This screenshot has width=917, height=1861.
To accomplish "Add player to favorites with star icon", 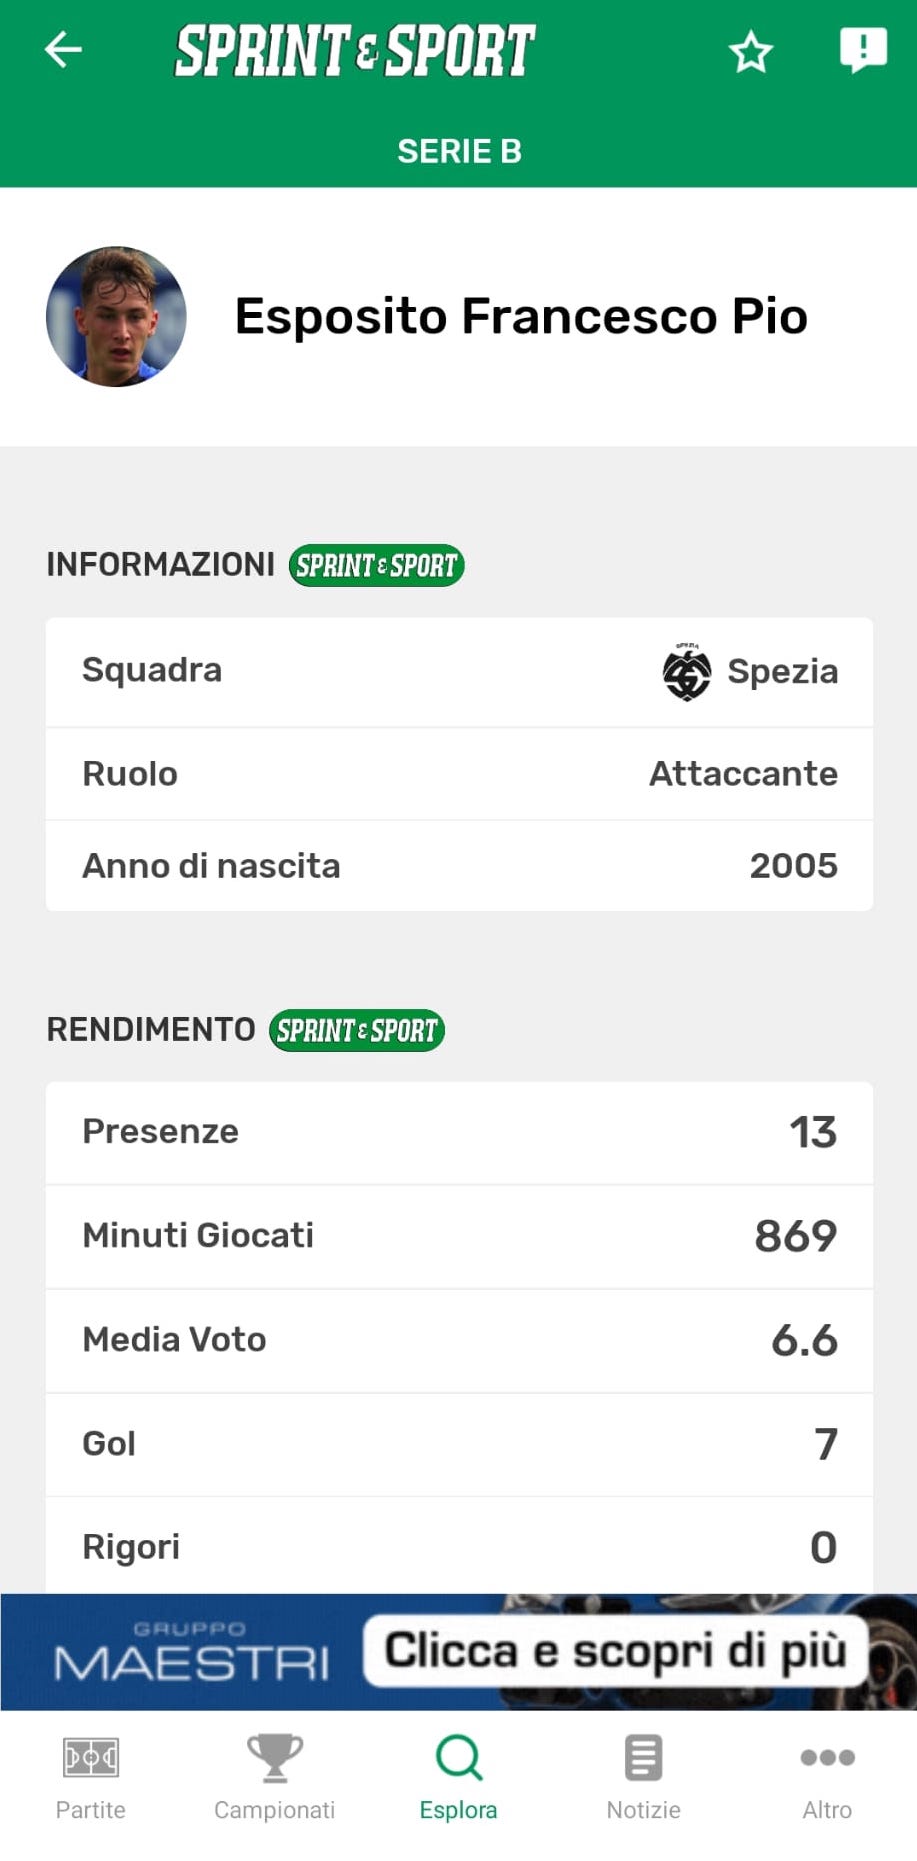I will pos(750,52).
